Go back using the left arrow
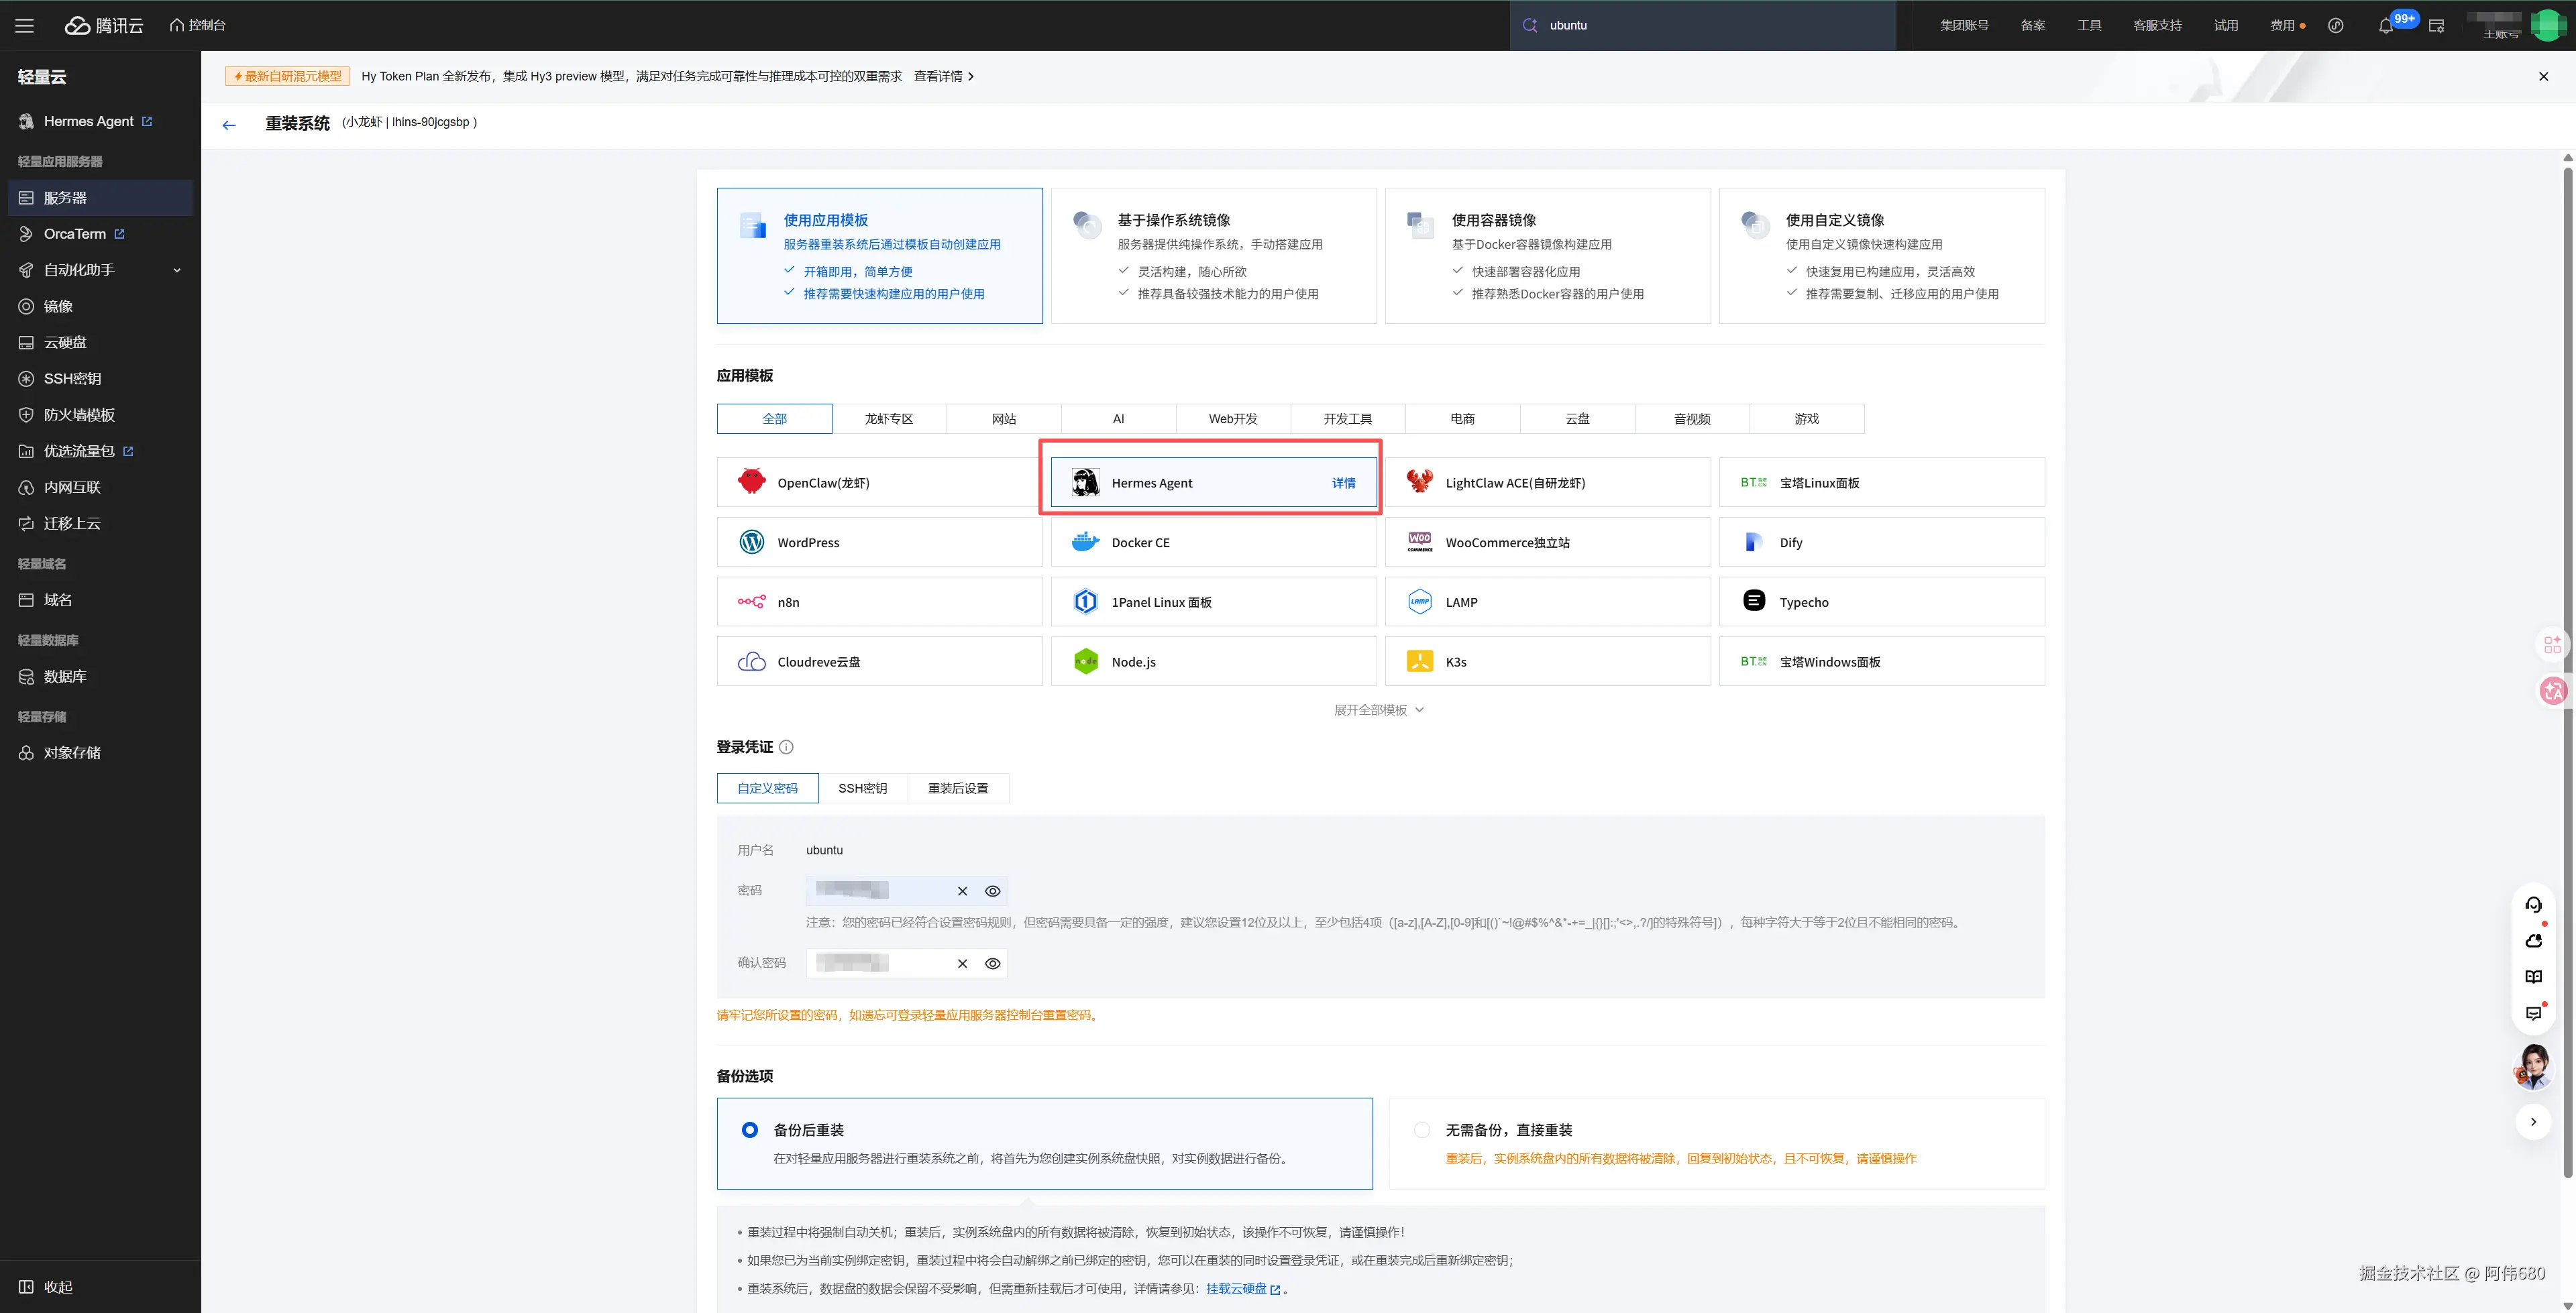The width and height of the screenshot is (2576, 1313). [x=229, y=125]
